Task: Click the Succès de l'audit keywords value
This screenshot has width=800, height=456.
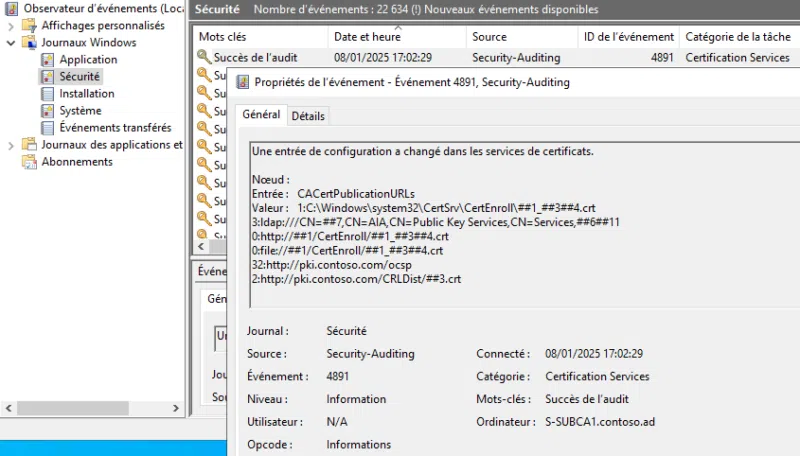Action: coord(587,399)
